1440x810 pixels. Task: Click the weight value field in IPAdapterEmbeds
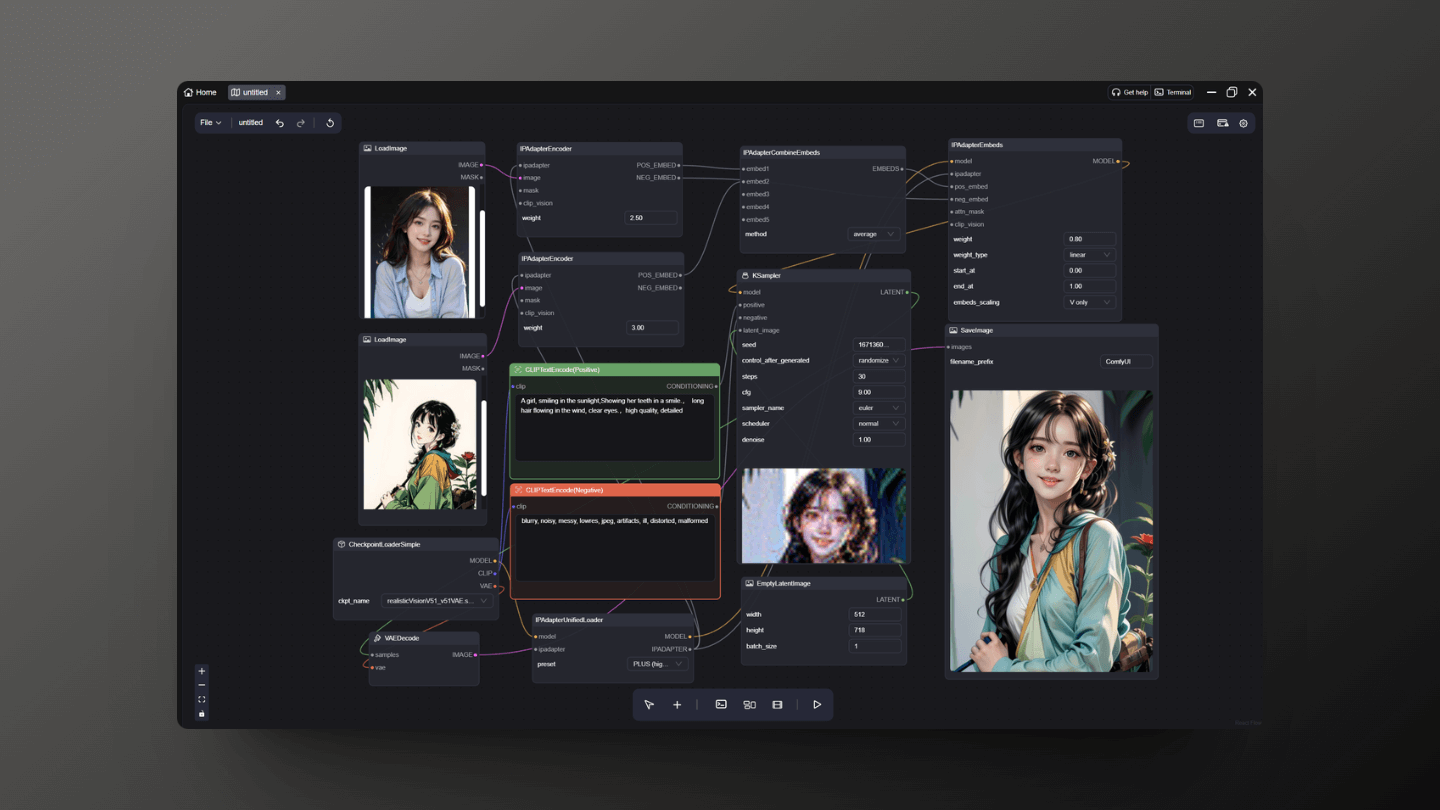pyautogui.click(x=1089, y=239)
